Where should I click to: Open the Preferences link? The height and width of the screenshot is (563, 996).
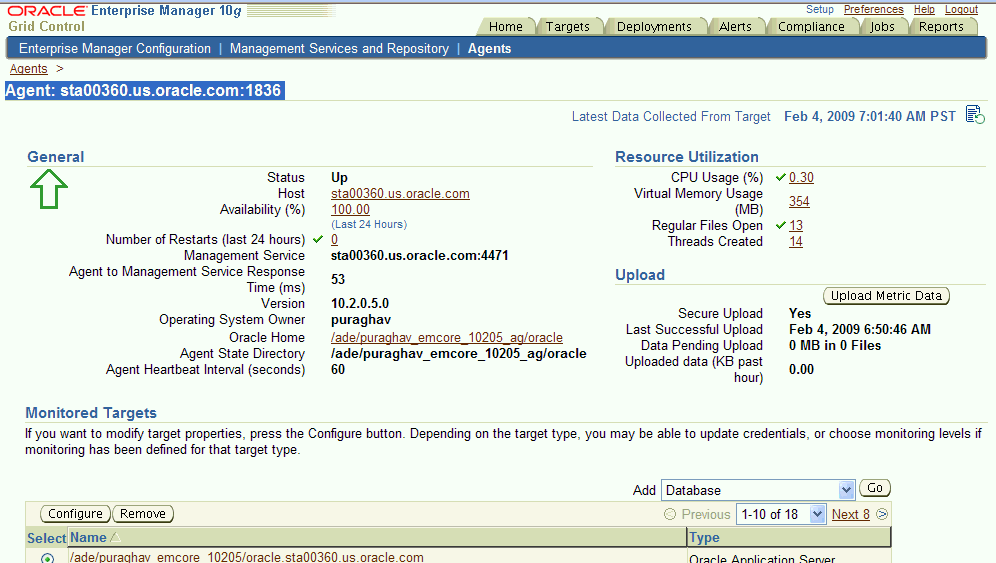(x=873, y=10)
